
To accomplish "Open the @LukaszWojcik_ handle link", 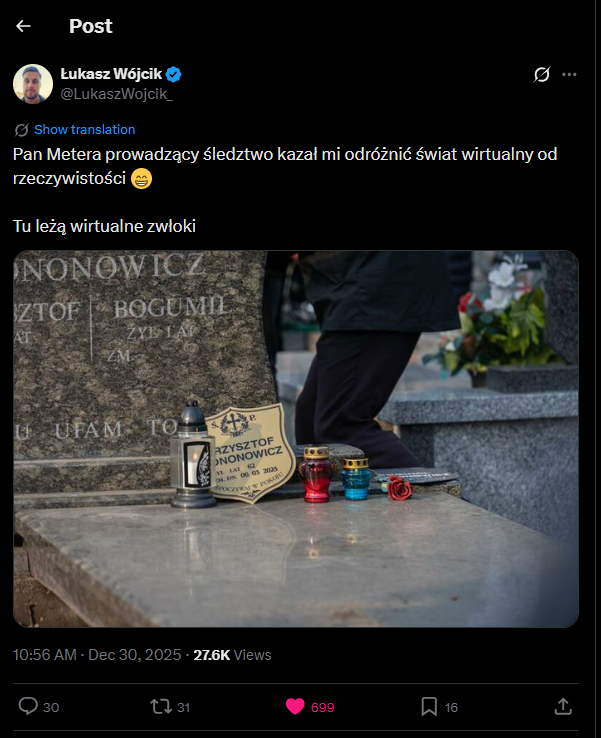I will pyautogui.click(x=117, y=94).
